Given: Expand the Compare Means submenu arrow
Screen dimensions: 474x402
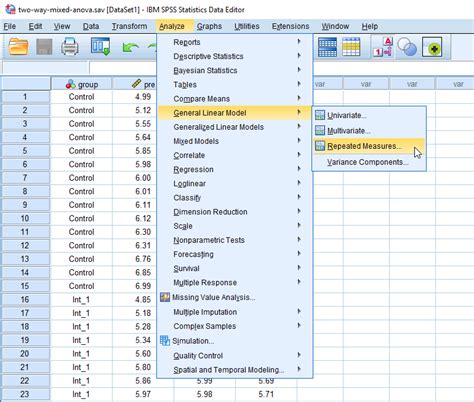Looking at the screenshot, I should [x=299, y=98].
